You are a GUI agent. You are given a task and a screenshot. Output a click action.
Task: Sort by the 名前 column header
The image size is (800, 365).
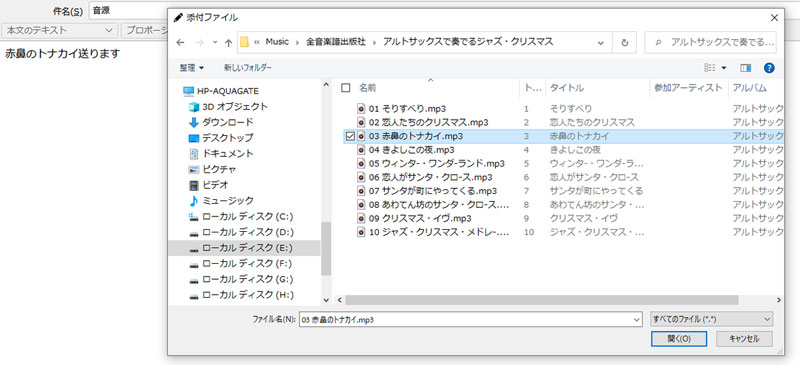click(367, 88)
